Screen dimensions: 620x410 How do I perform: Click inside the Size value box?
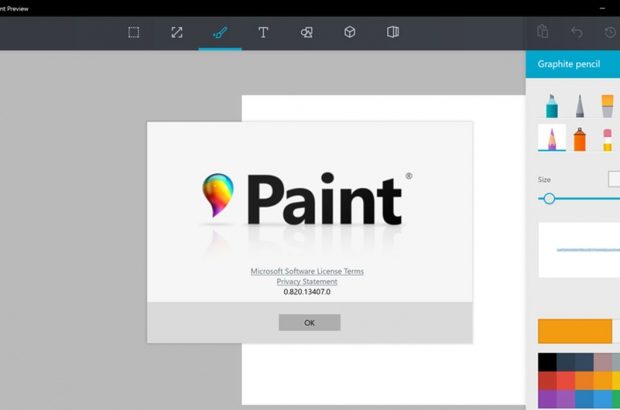pos(614,179)
